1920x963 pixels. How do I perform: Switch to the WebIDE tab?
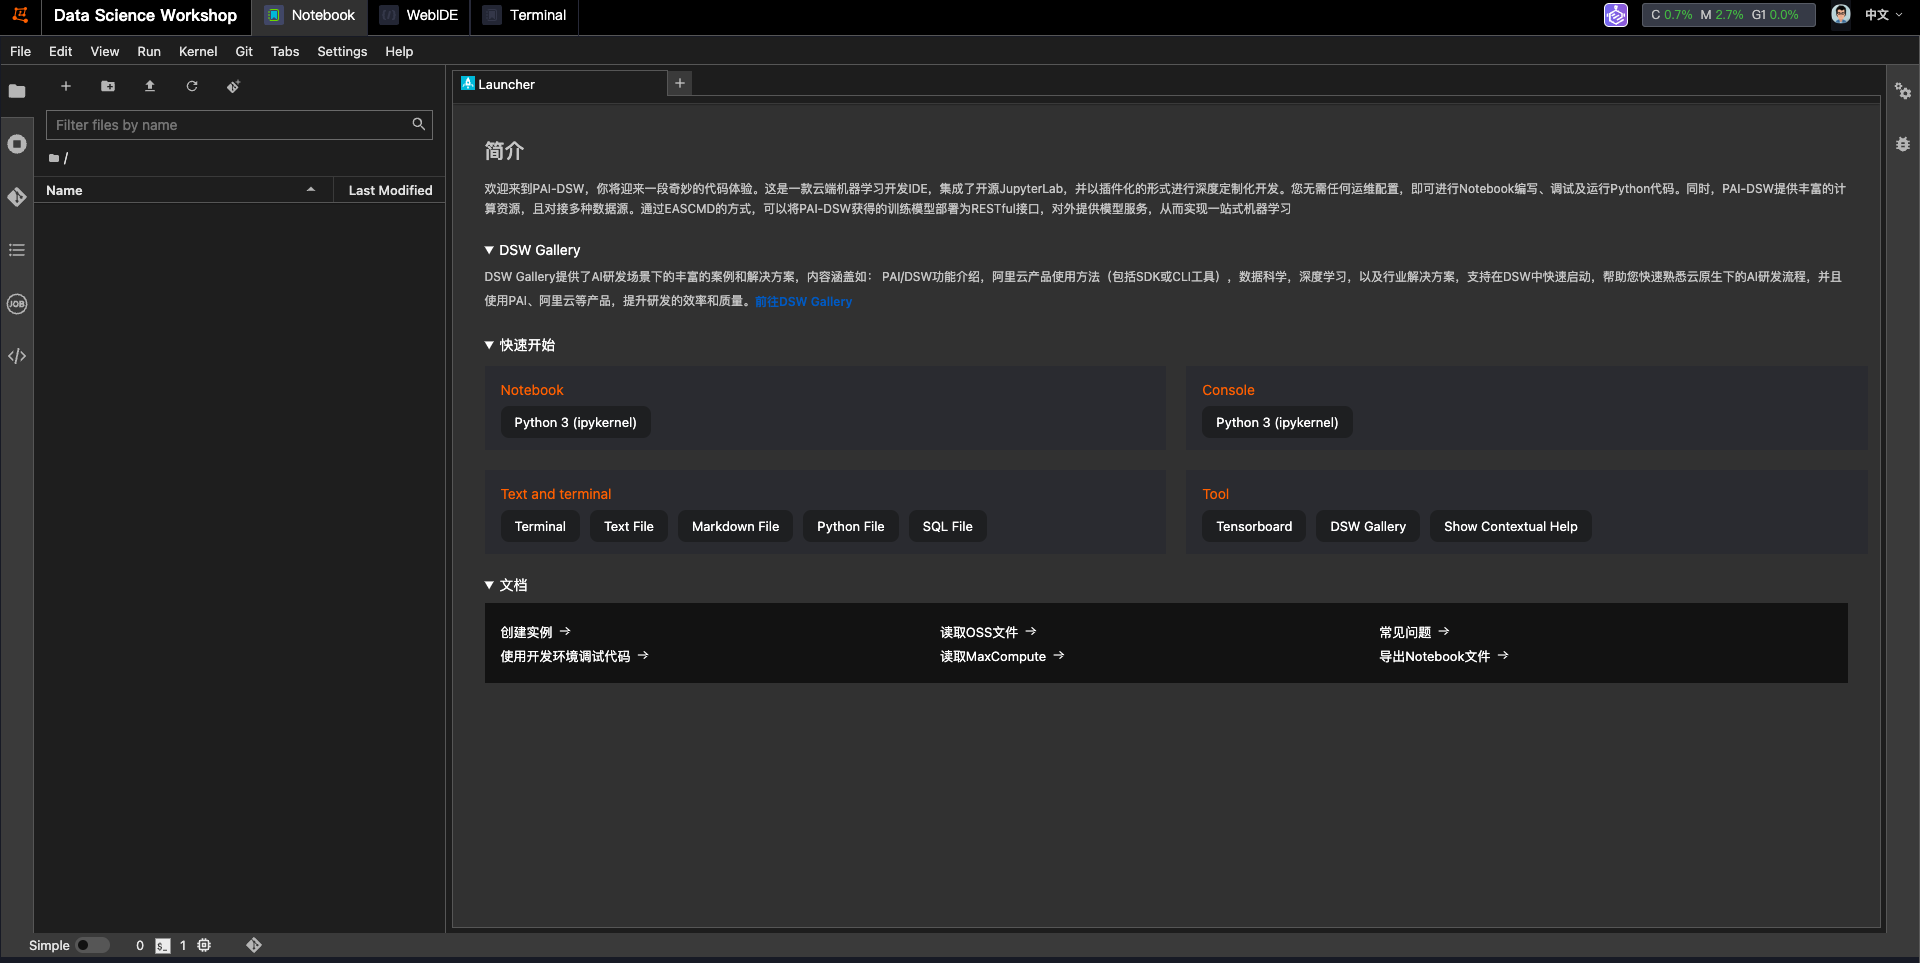point(419,15)
